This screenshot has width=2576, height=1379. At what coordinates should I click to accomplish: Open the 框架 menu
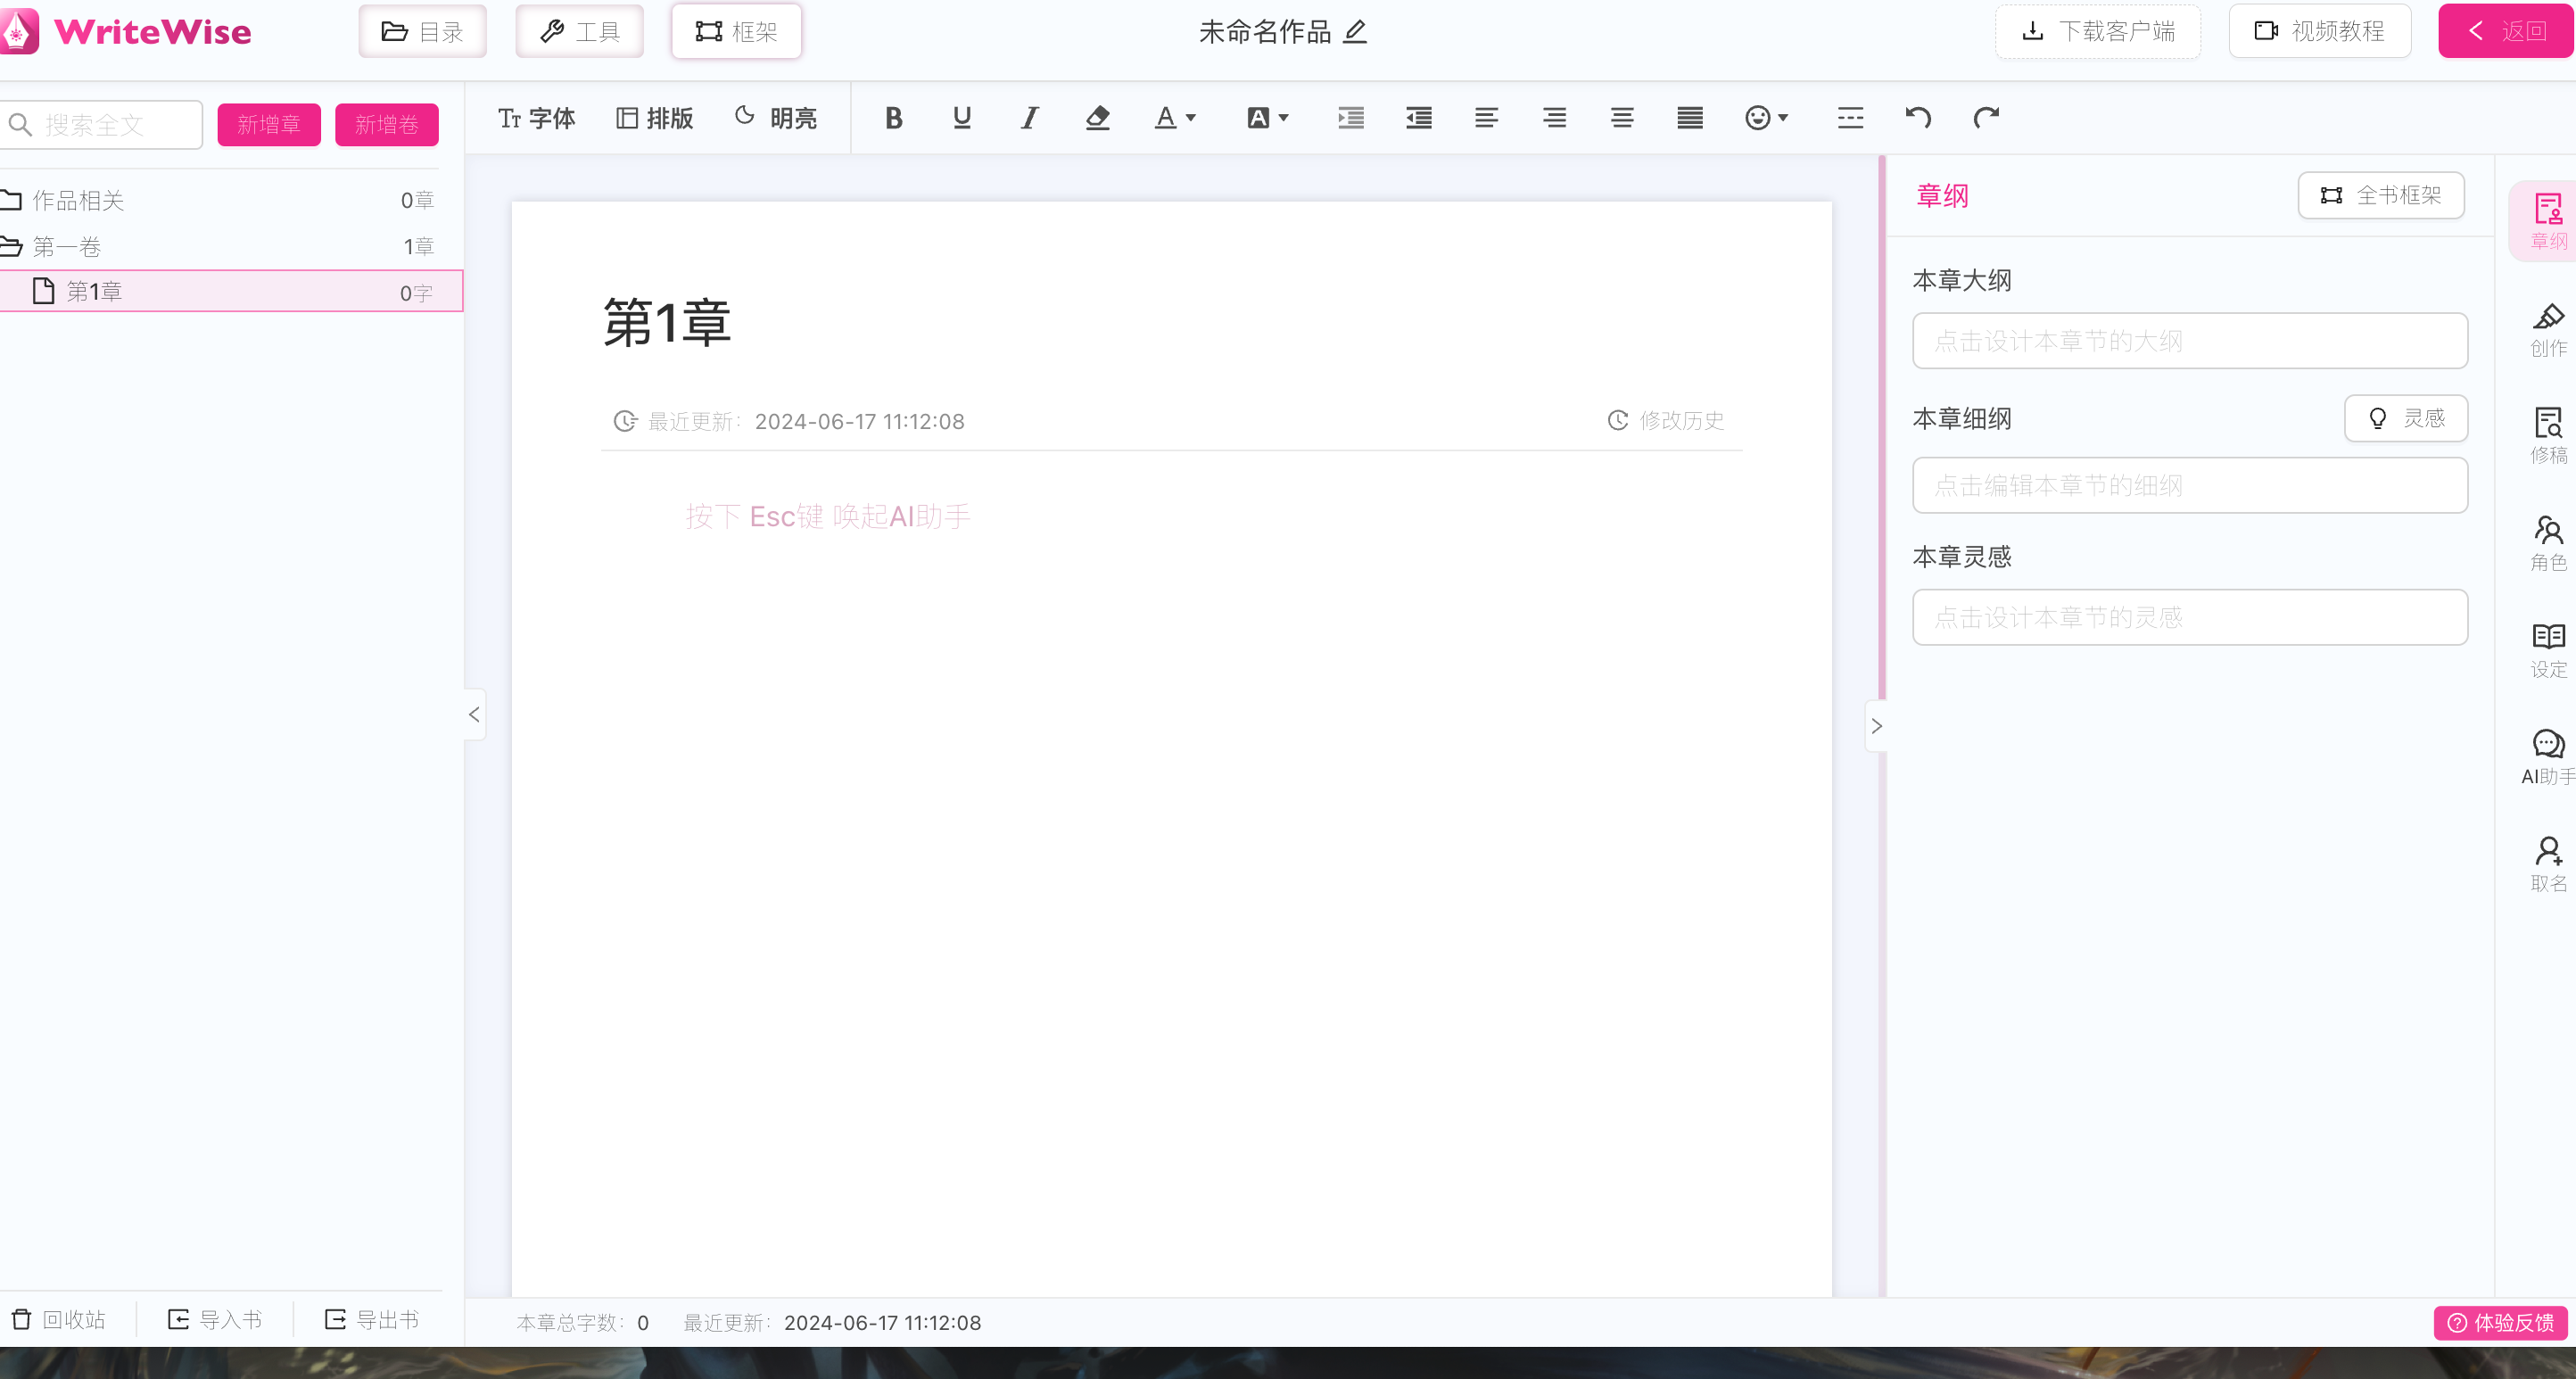click(736, 31)
